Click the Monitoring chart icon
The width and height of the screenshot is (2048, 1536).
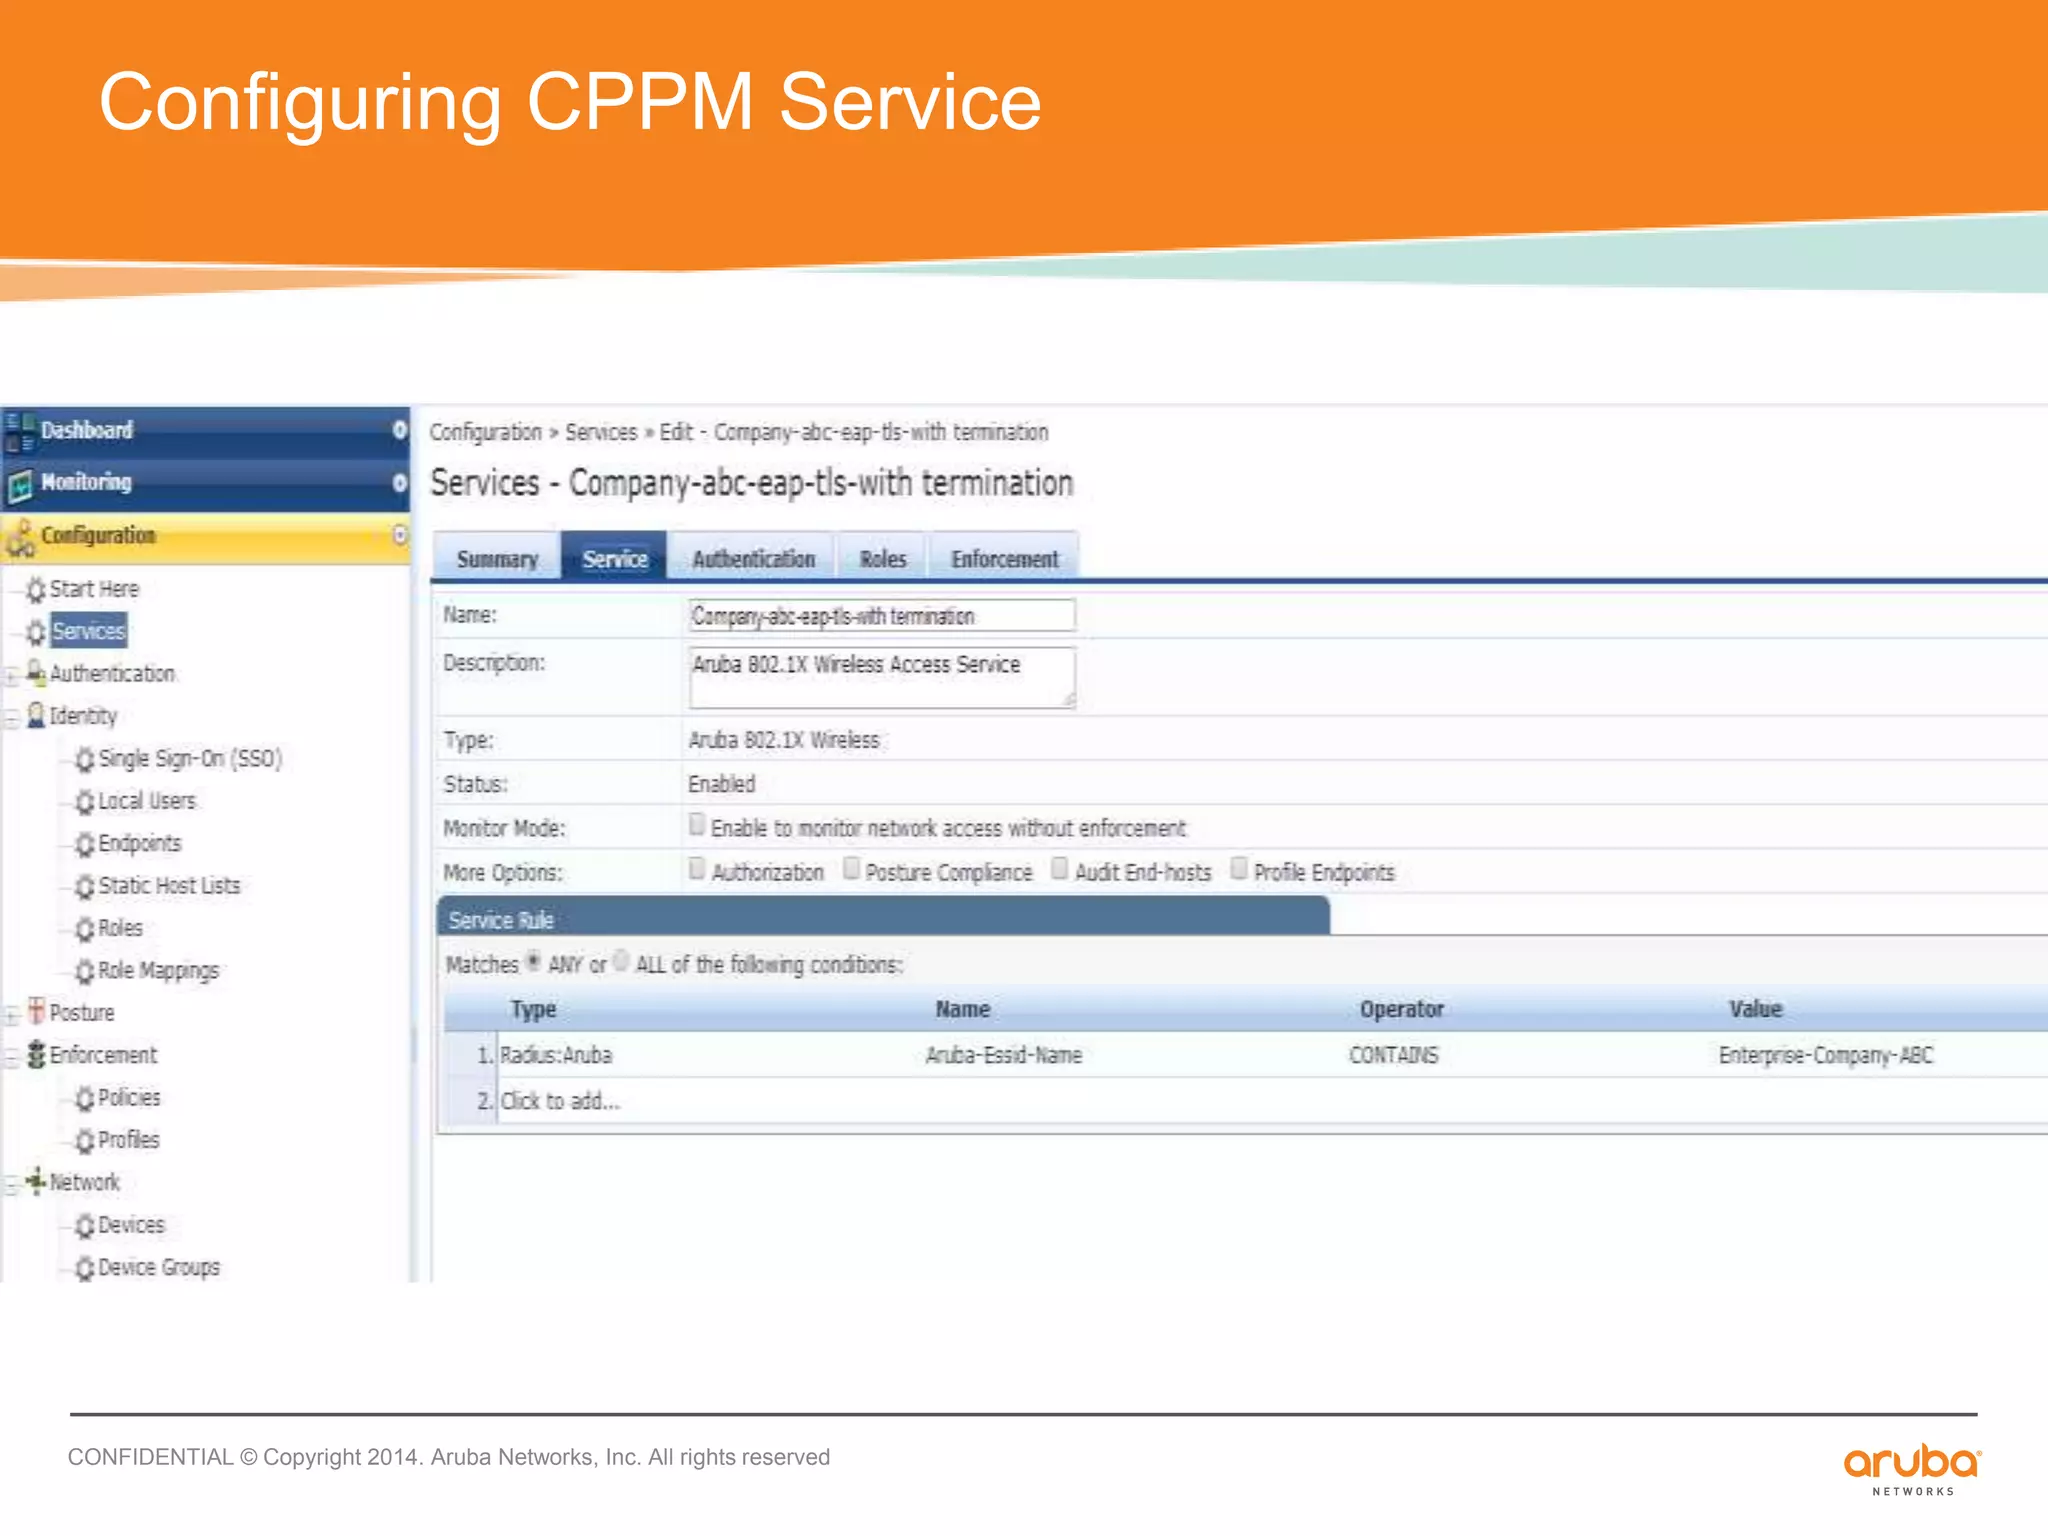pos(20,484)
